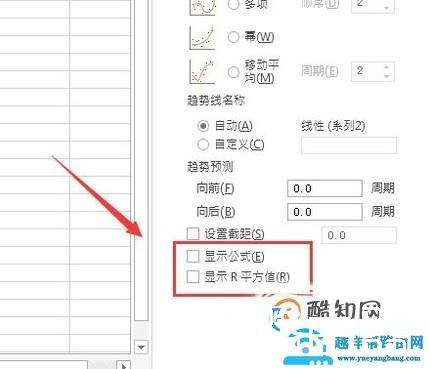
Task: Click the spreadsheet vertical scrollbar down arrow
Action: [x=141, y=347]
